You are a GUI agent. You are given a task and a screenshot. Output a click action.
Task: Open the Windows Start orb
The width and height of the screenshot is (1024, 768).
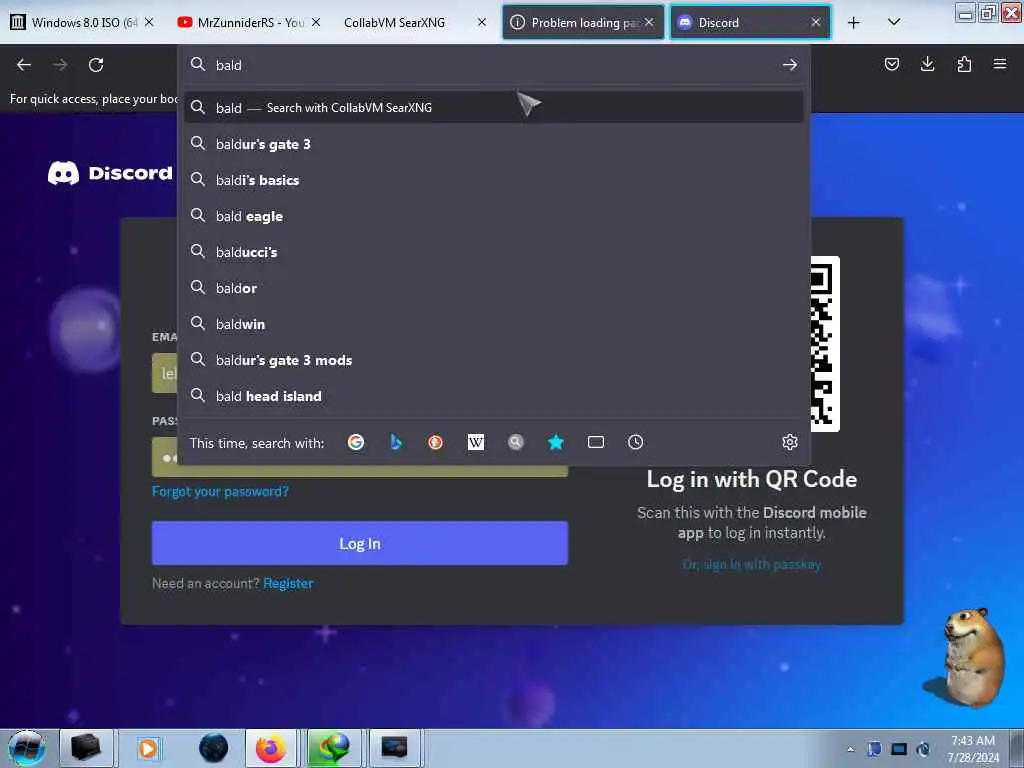[27, 748]
